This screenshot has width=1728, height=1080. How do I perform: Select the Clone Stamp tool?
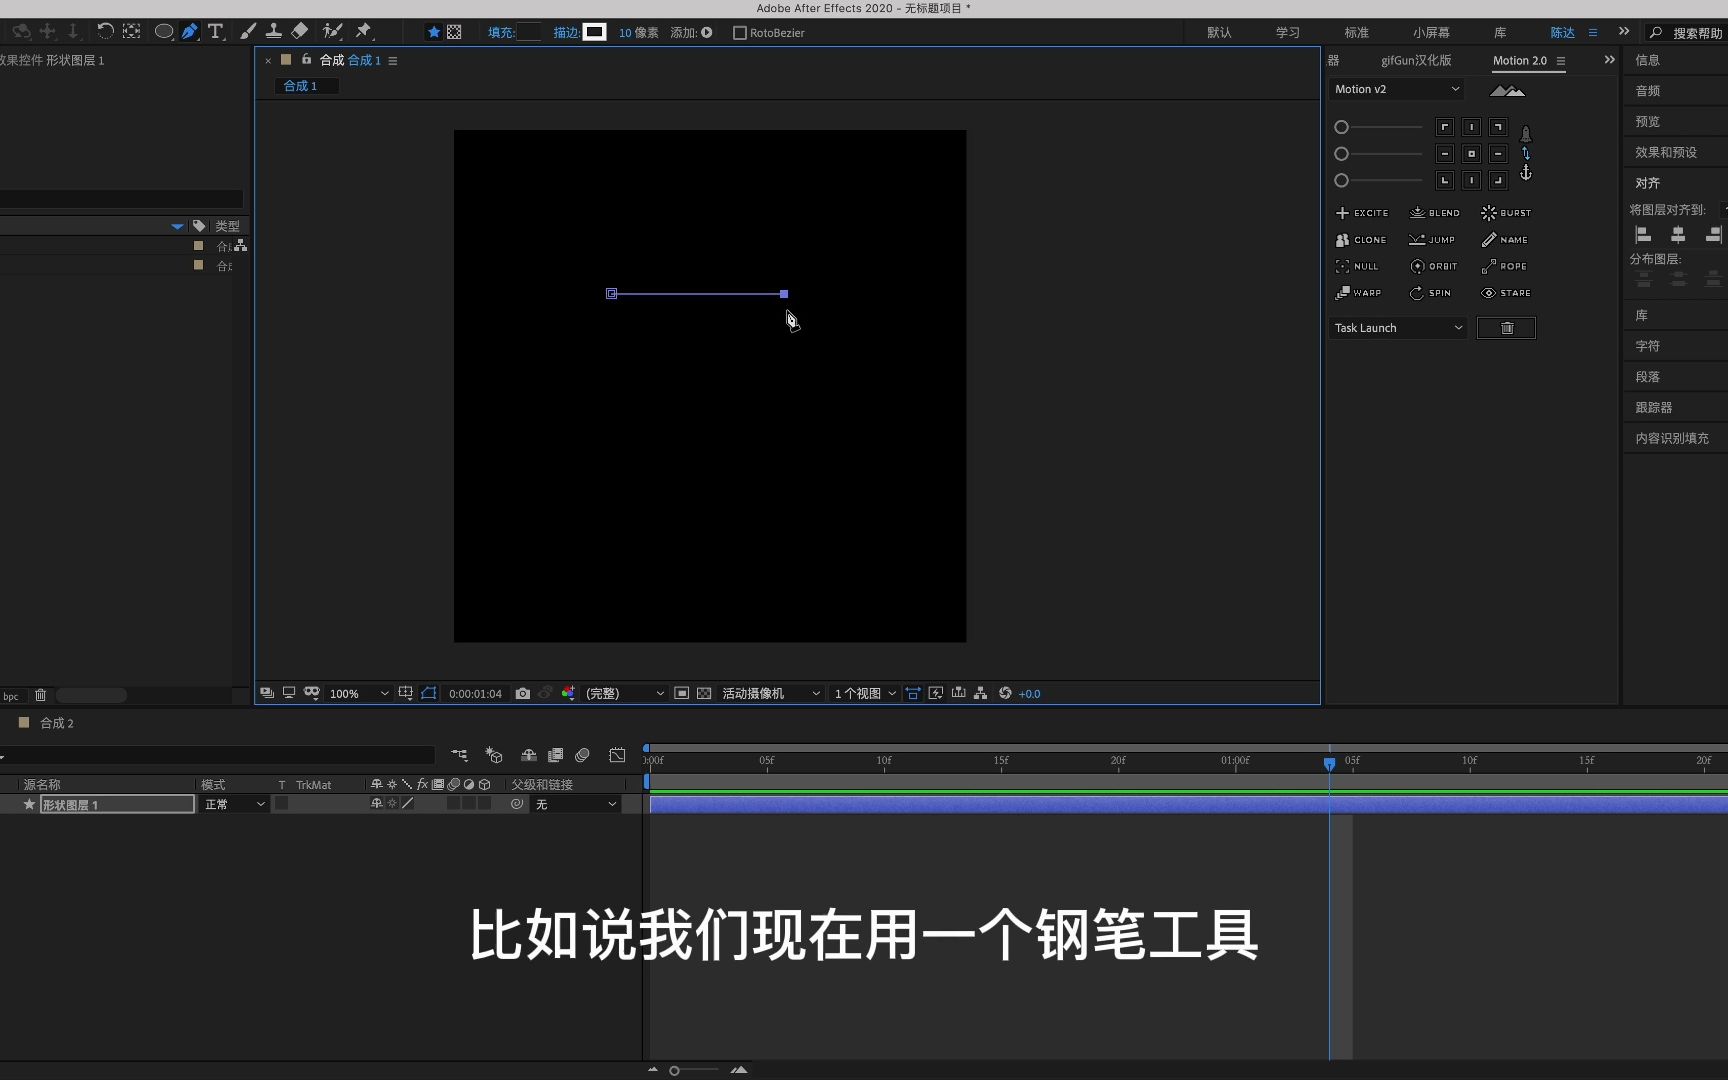273,31
